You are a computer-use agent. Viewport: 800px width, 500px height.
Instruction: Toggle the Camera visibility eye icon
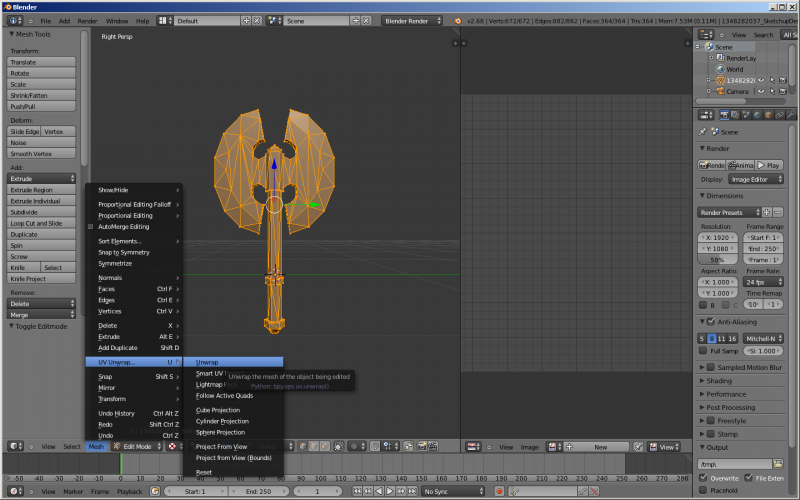759,91
